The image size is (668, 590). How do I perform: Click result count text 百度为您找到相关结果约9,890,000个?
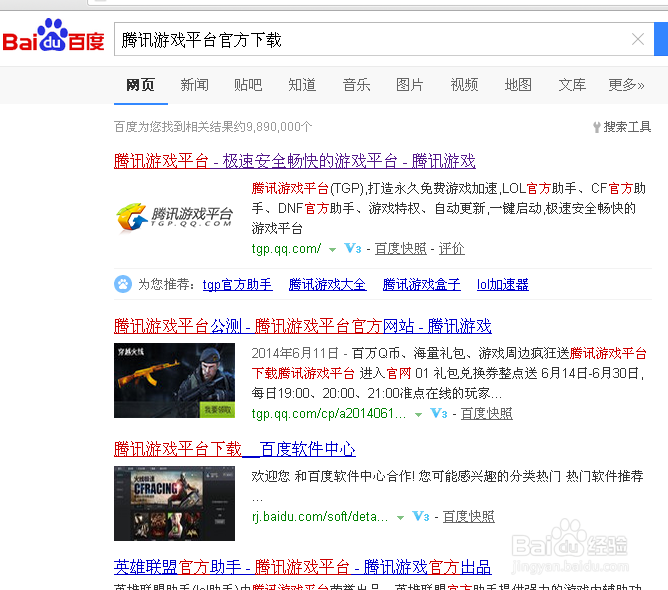pos(213,127)
